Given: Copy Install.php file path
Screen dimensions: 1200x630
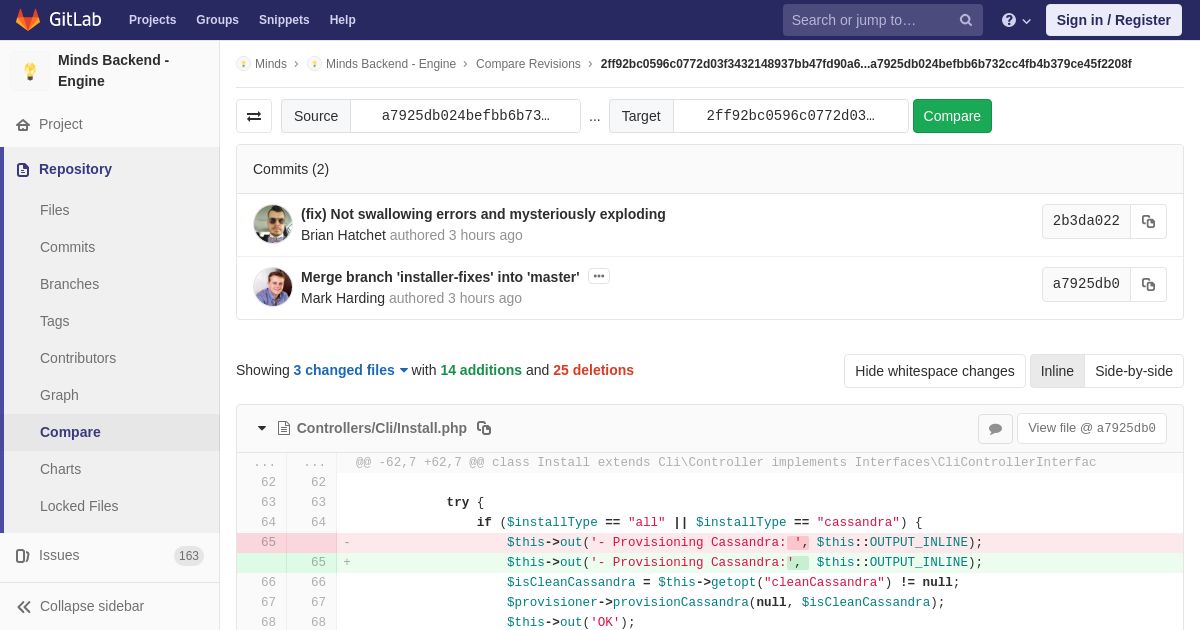Looking at the screenshot, I should tap(484, 428).
